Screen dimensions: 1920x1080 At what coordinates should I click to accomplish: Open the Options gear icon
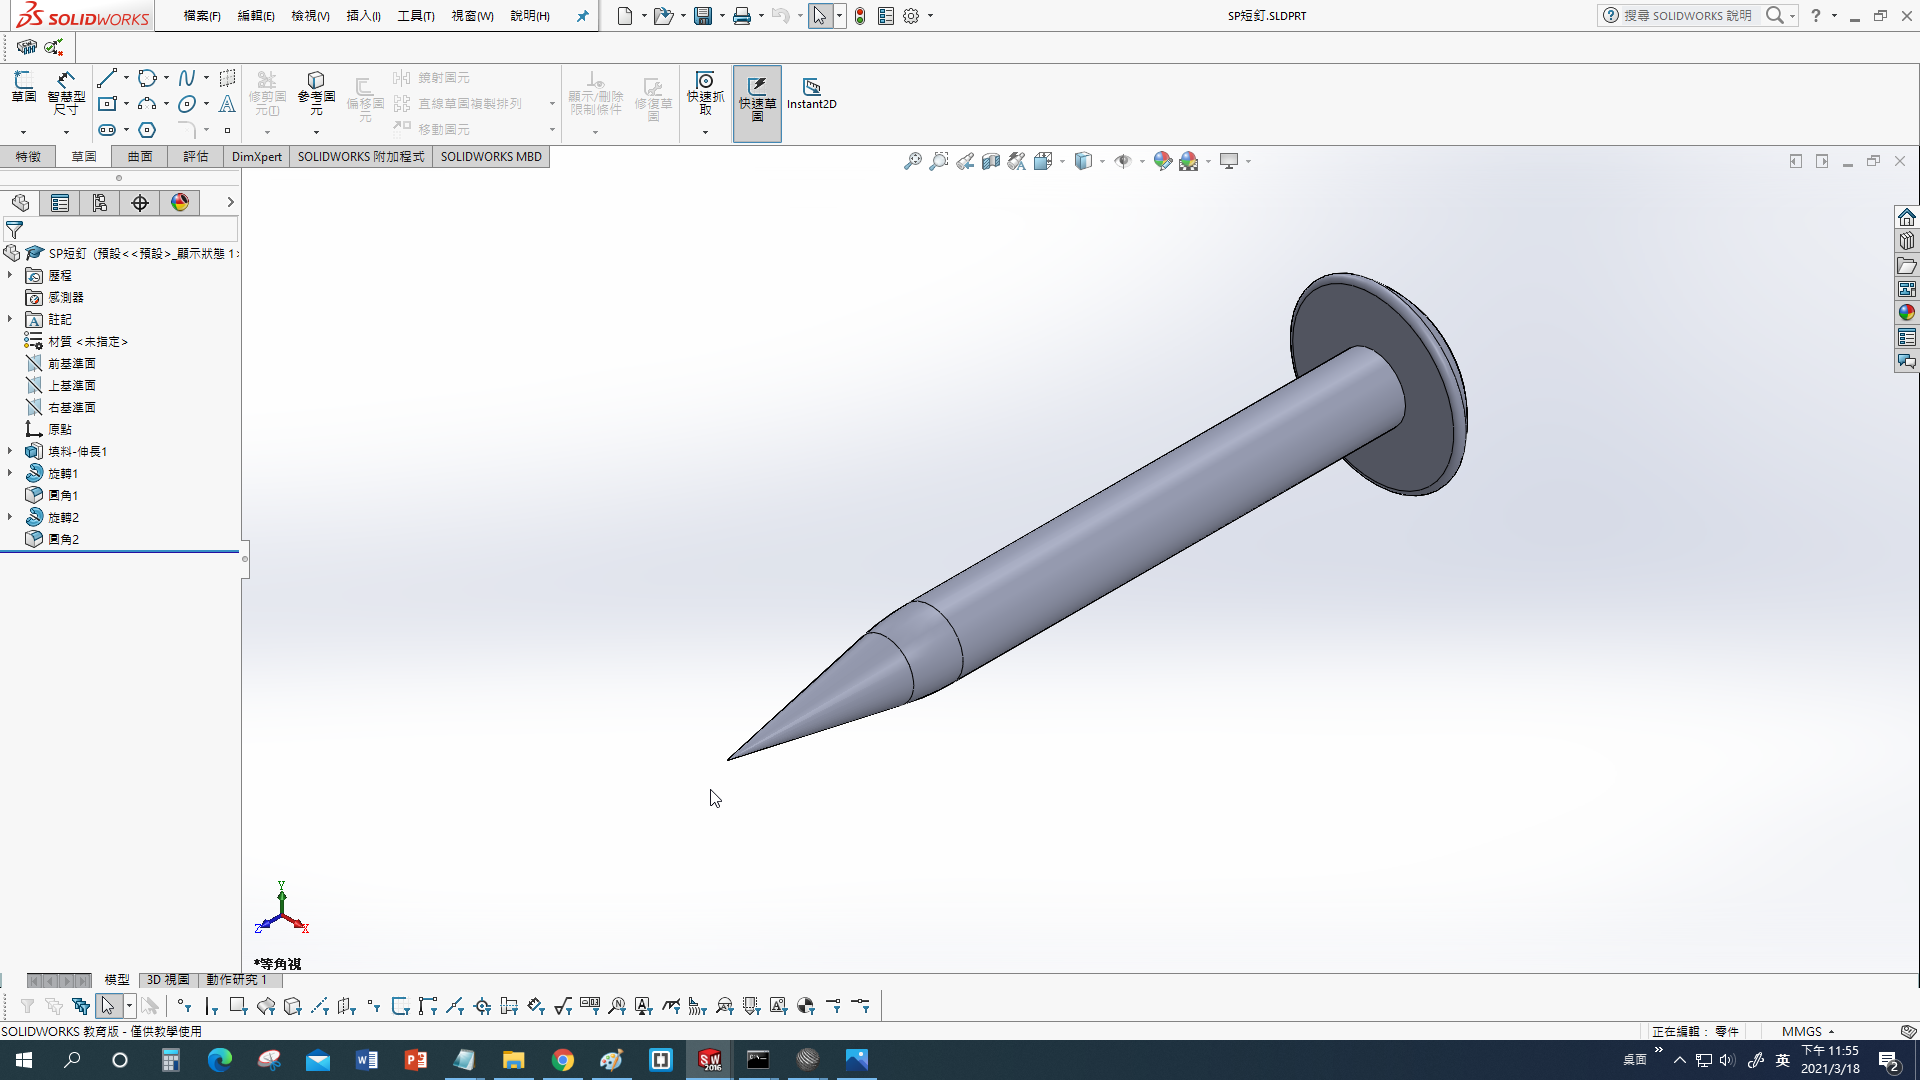(911, 16)
